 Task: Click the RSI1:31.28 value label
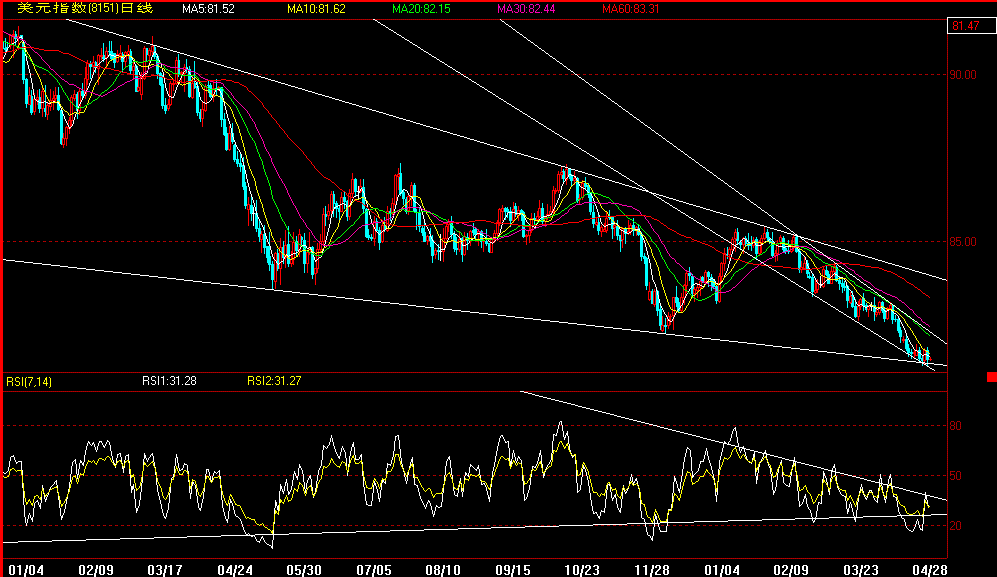pos(170,381)
